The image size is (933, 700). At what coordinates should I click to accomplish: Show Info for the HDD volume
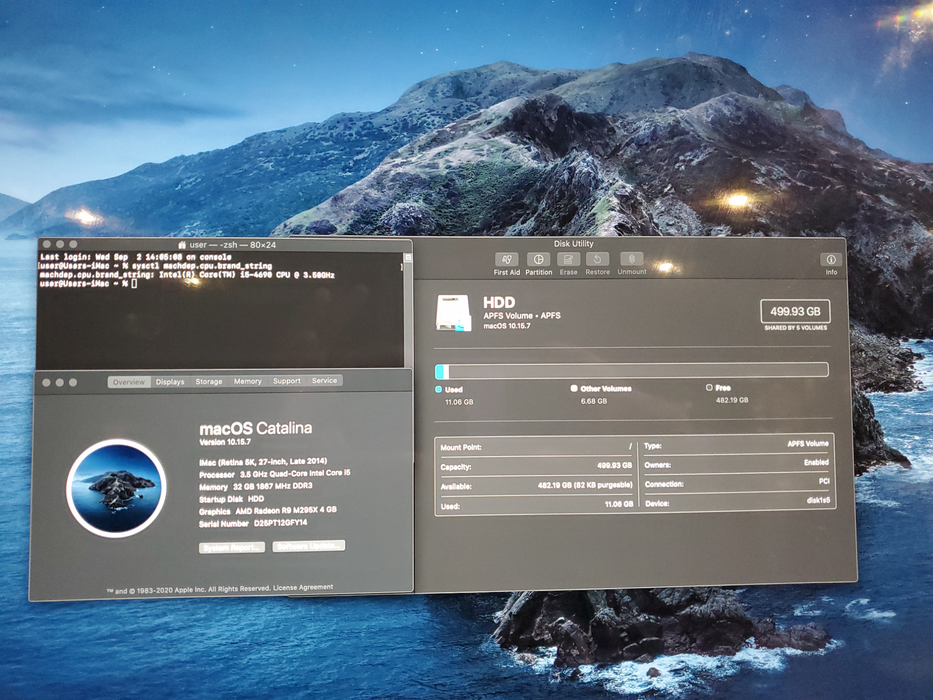click(831, 264)
